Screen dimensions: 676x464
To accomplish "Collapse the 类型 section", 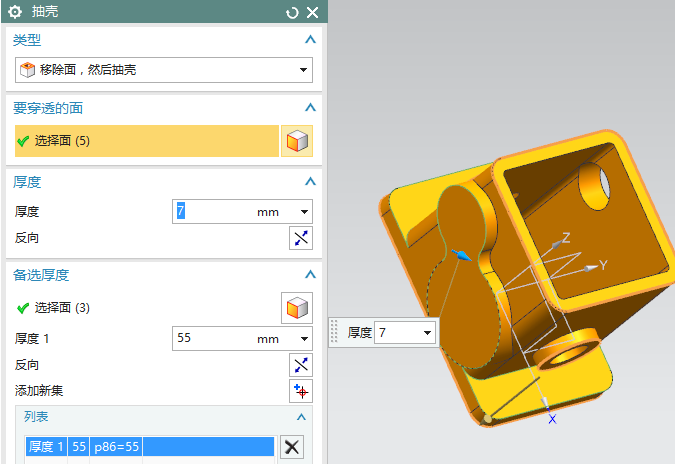I will click(x=310, y=40).
